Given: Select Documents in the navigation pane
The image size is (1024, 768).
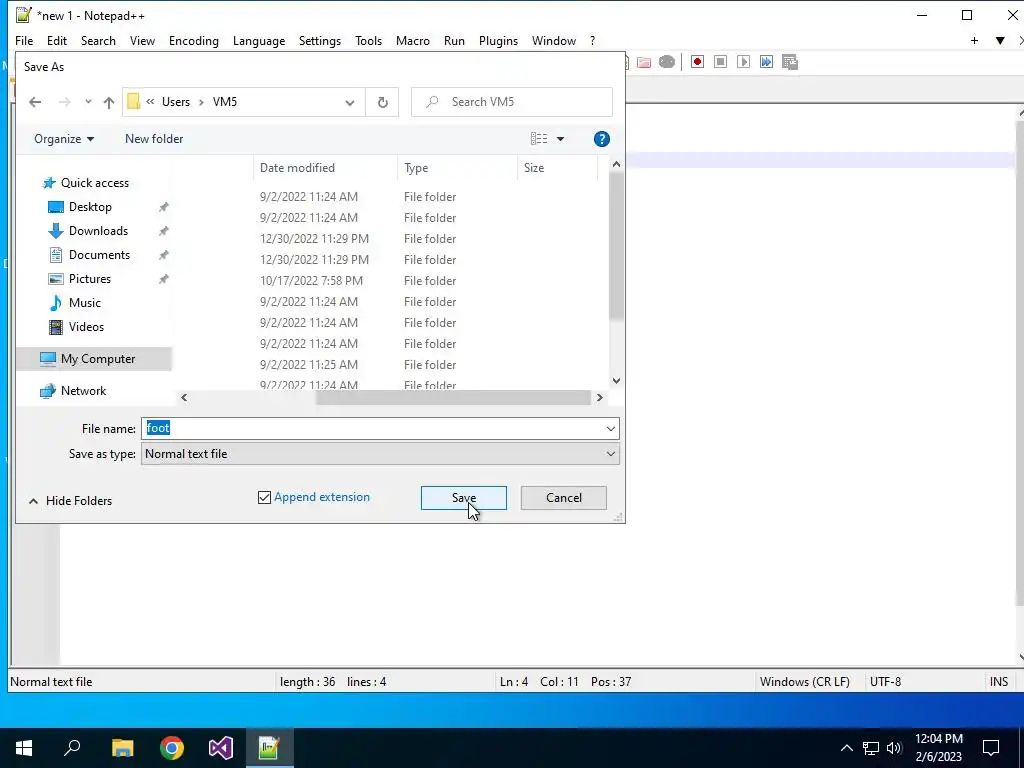Looking at the screenshot, I should pos(99,255).
